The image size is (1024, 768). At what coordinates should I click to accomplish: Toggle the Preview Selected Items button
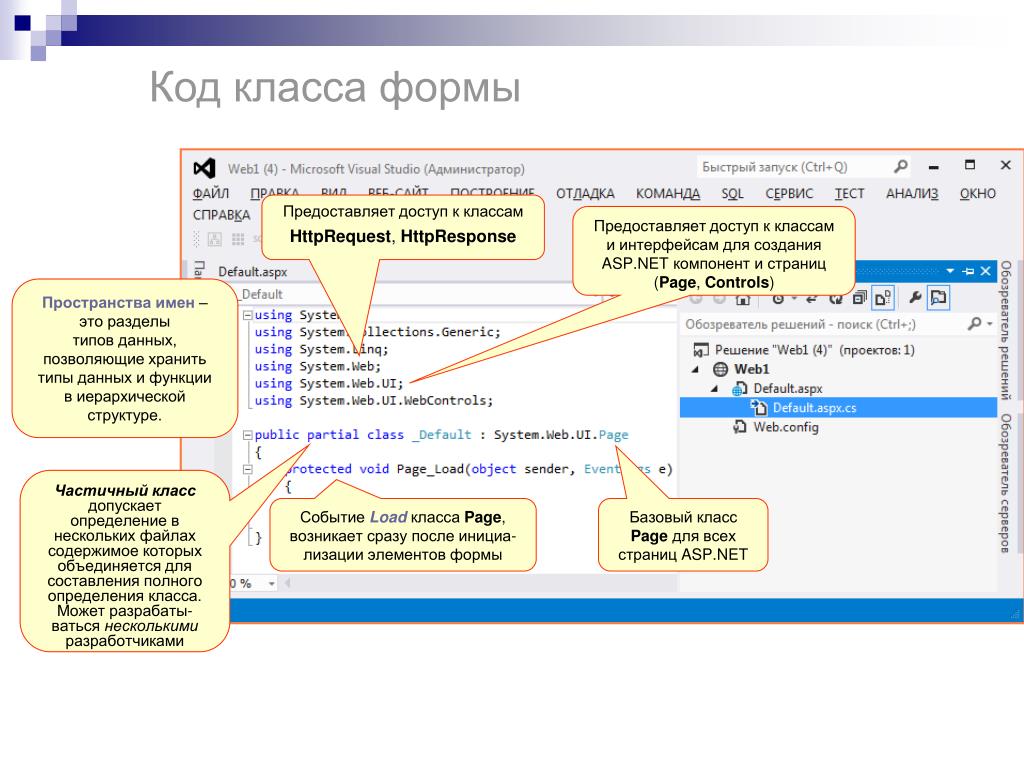[938, 298]
